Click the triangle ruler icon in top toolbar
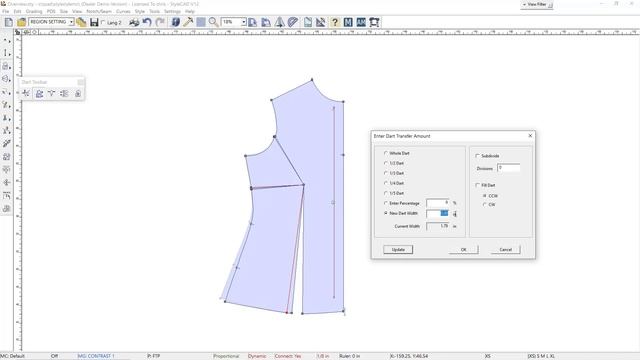640x360 pixels. [x=321, y=22]
